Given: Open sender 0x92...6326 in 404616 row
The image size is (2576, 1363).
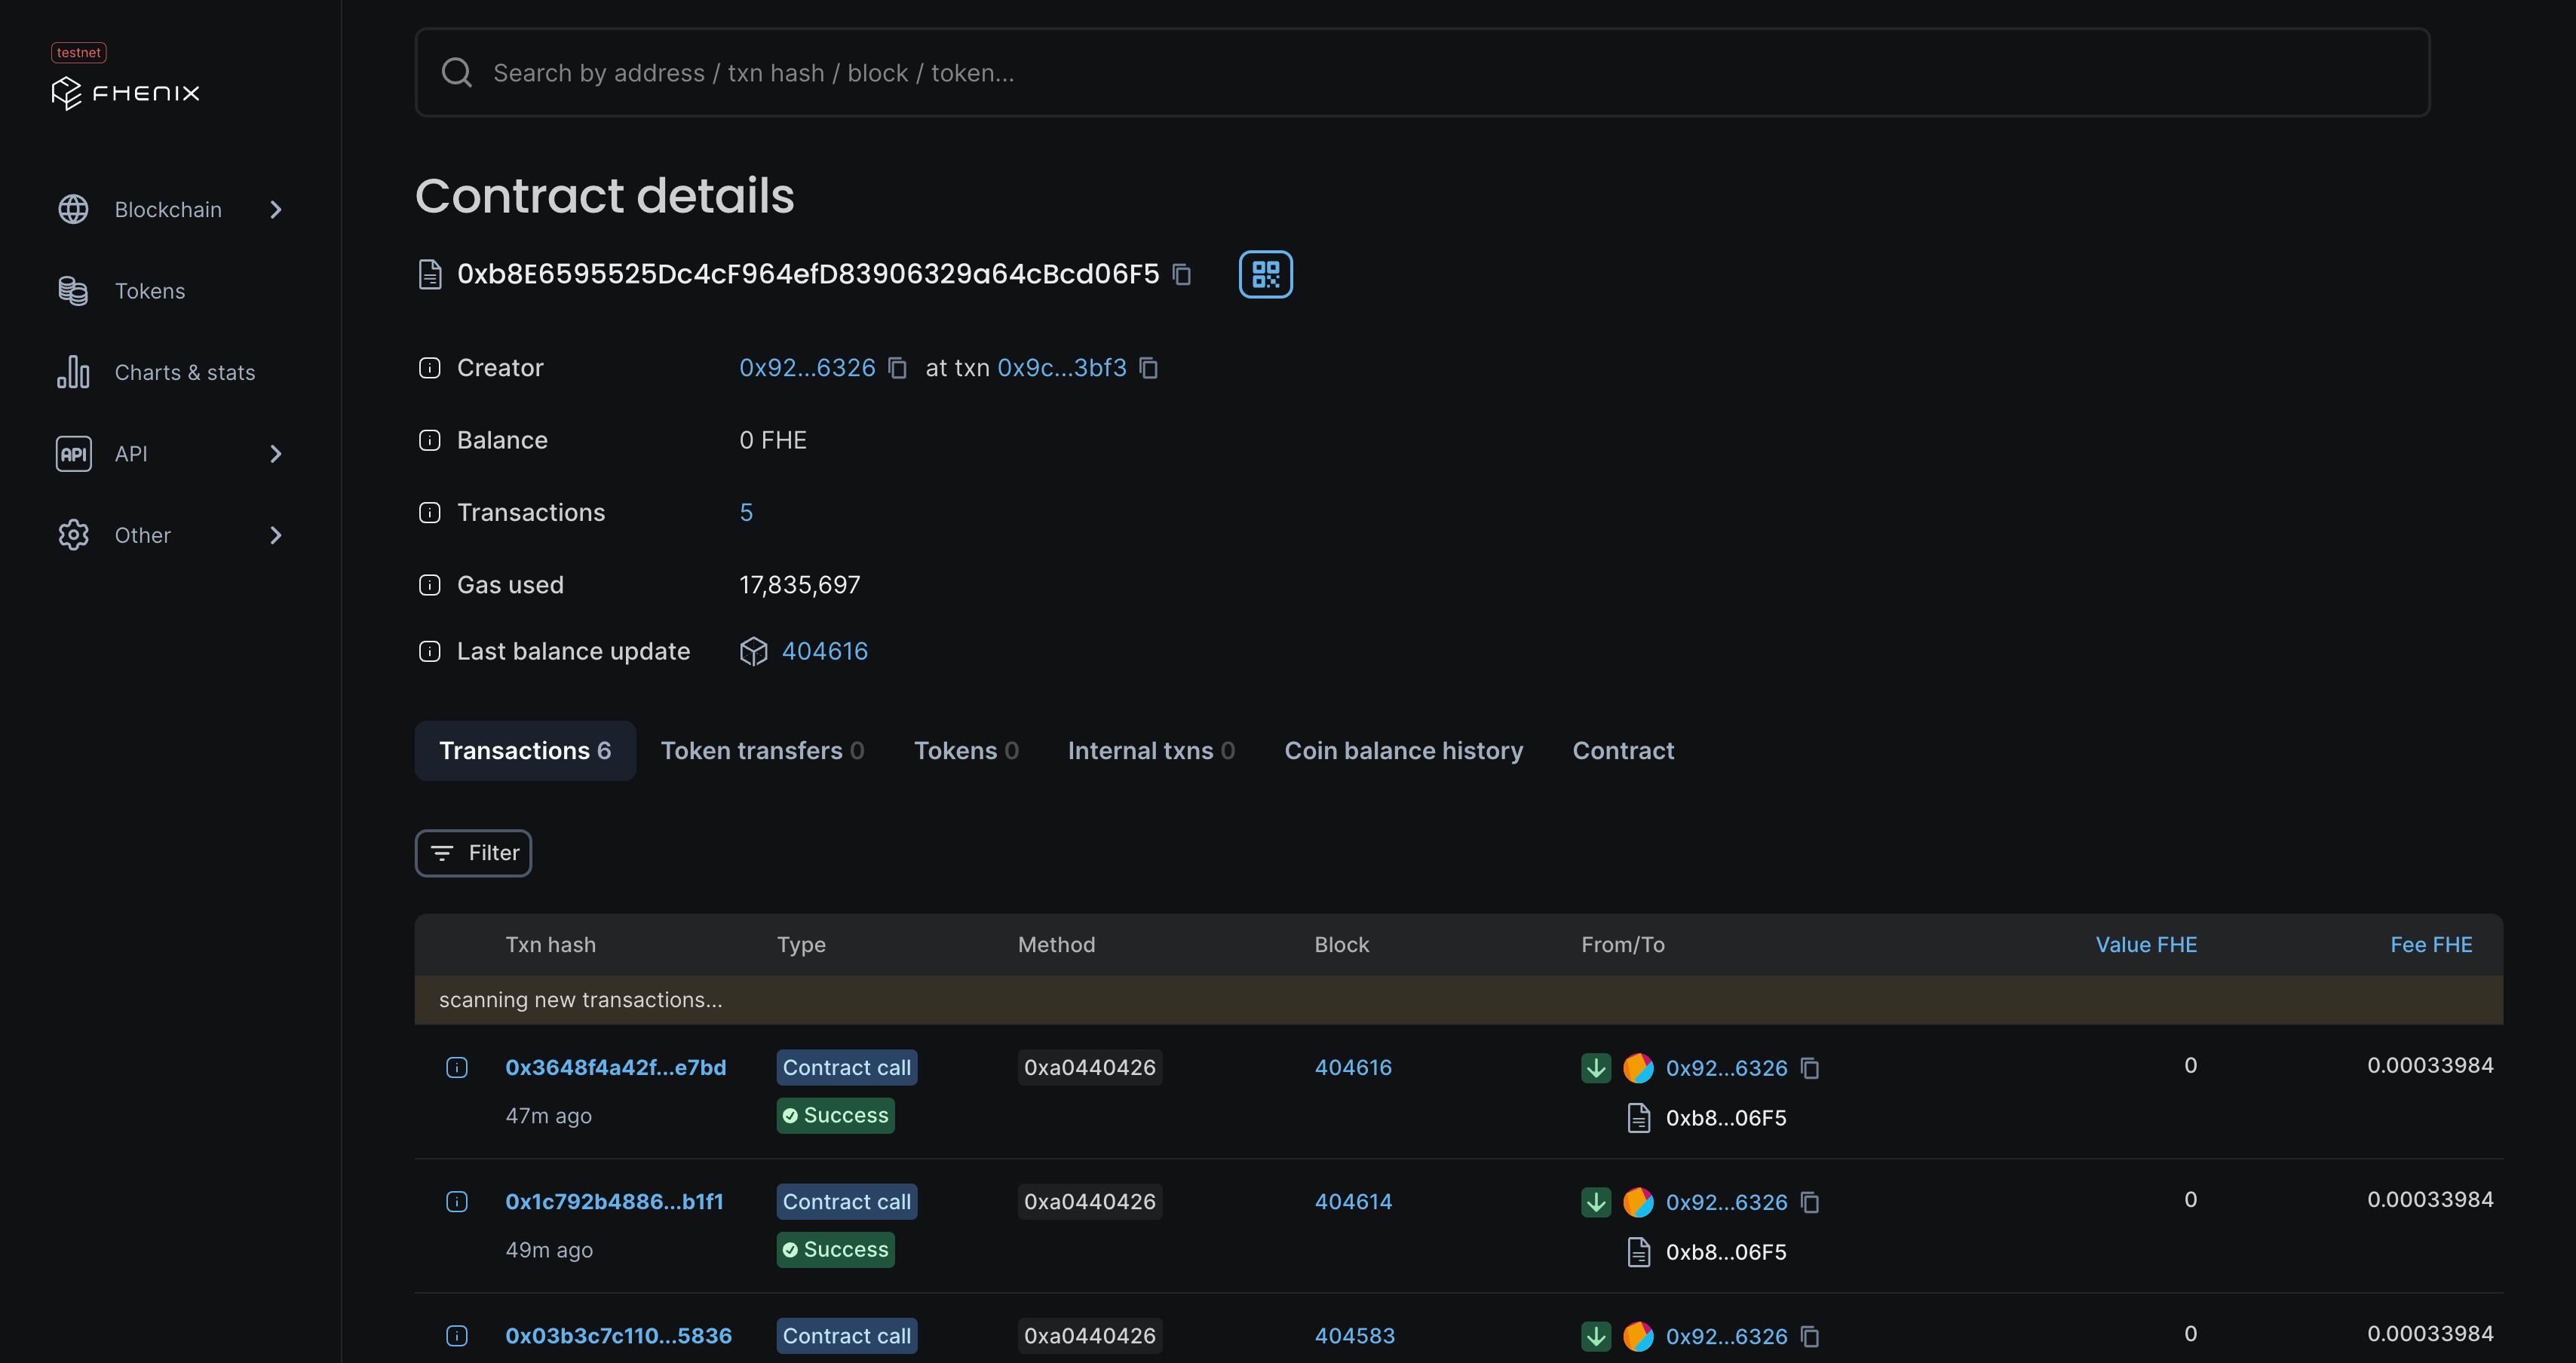Looking at the screenshot, I should 1726,1068.
